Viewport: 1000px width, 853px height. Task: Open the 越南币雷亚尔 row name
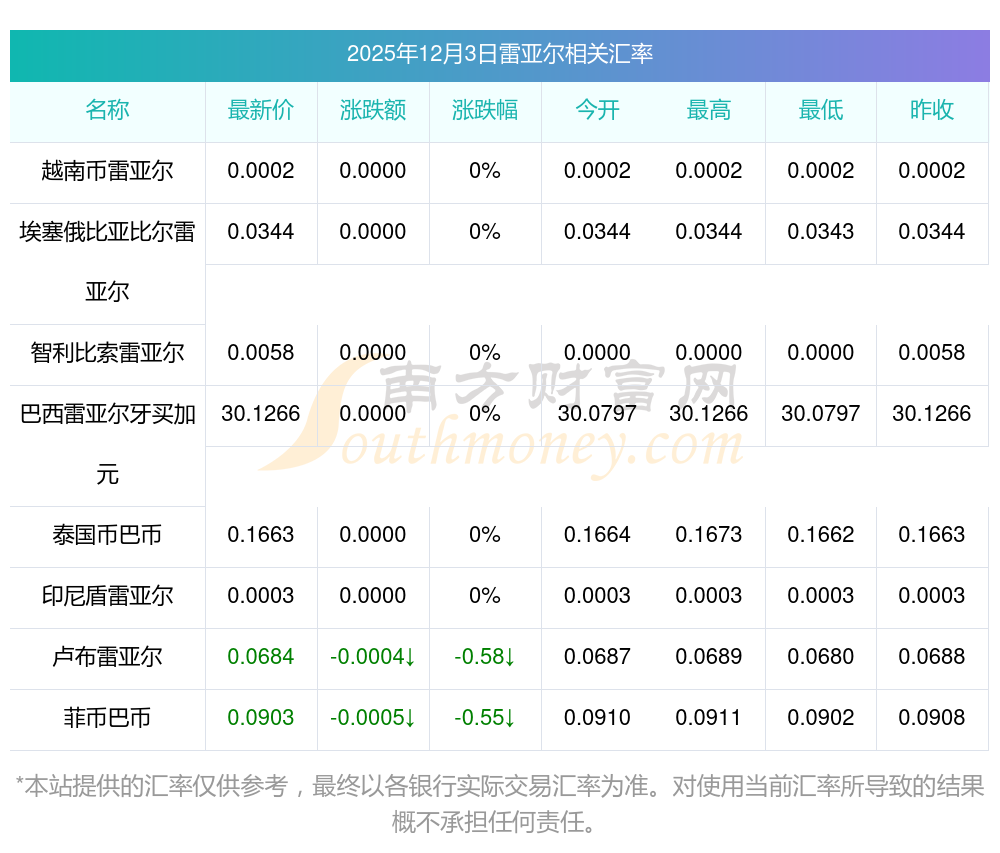(x=107, y=171)
